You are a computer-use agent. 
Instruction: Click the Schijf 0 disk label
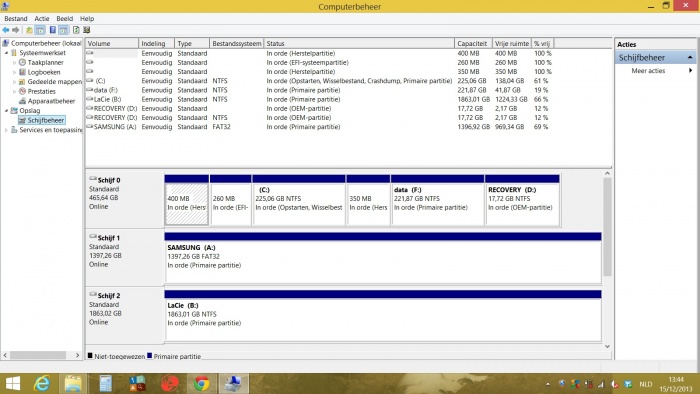pyautogui.click(x=109, y=180)
